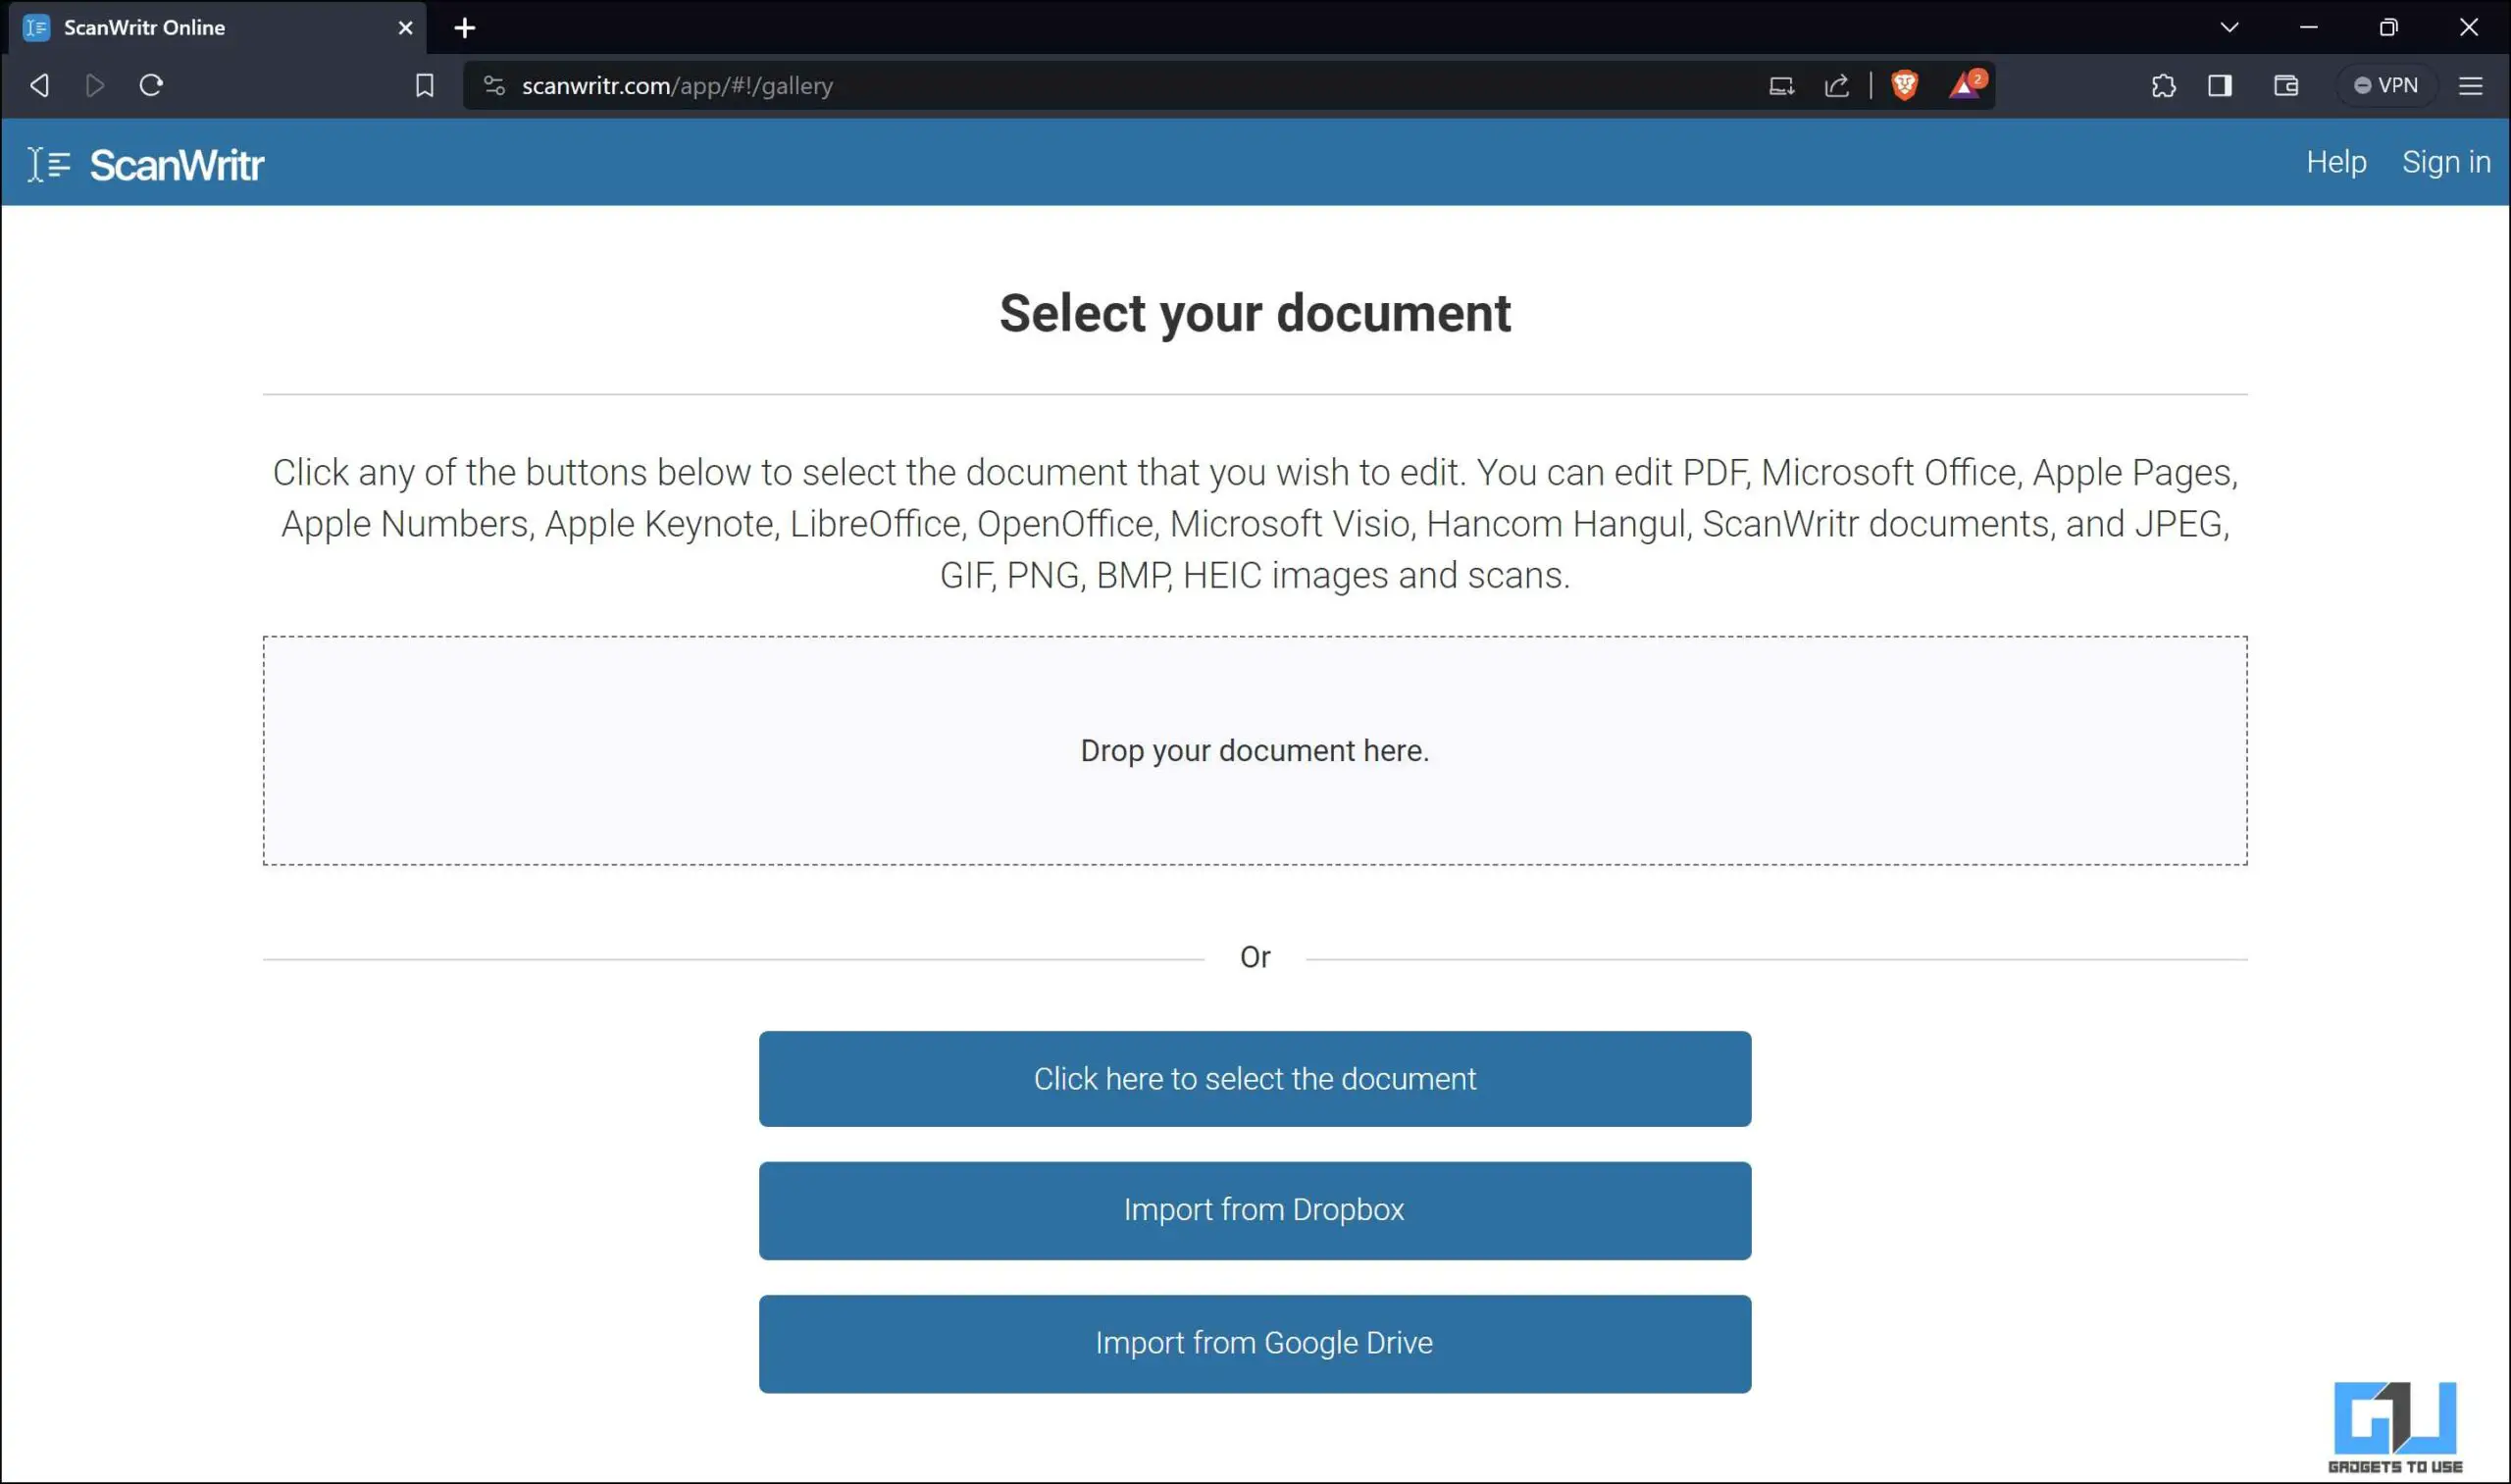The width and height of the screenshot is (2511, 1484).
Task: Open the Help menu link
Action: [x=2336, y=162]
